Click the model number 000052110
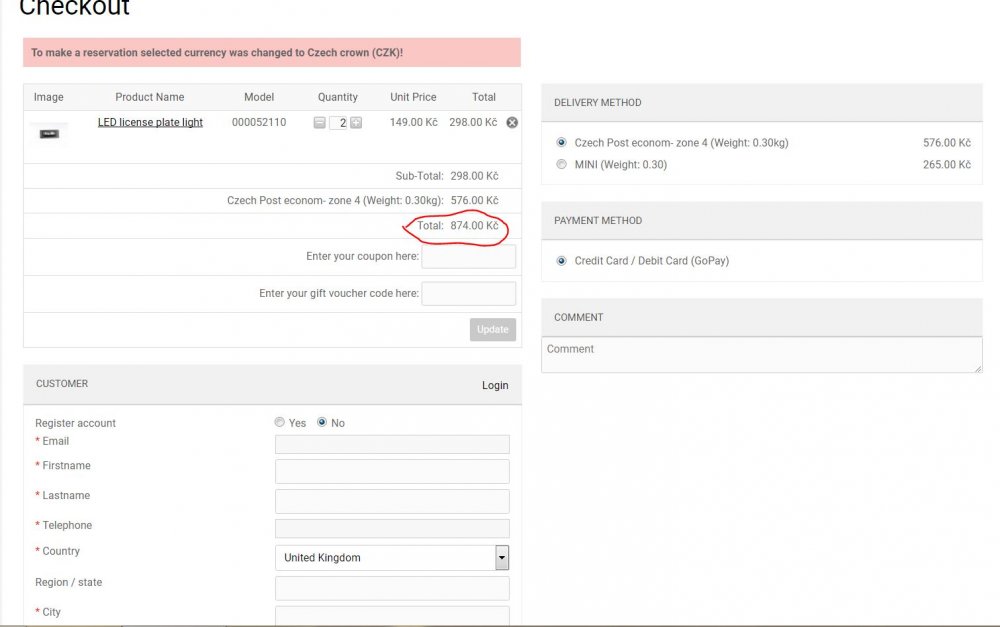The width and height of the screenshot is (1000, 627). point(259,122)
